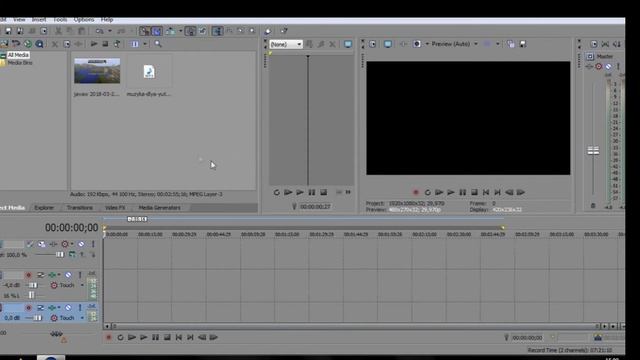
Task: Stop playback in the Trimmer transport
Action: pyautogui.click(x=323, y=192)
